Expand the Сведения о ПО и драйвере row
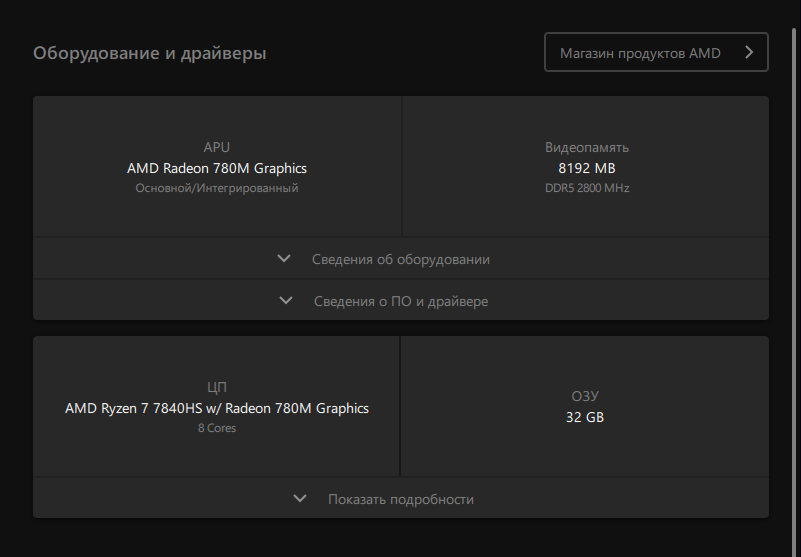801x557 pixels. [400, 301]
